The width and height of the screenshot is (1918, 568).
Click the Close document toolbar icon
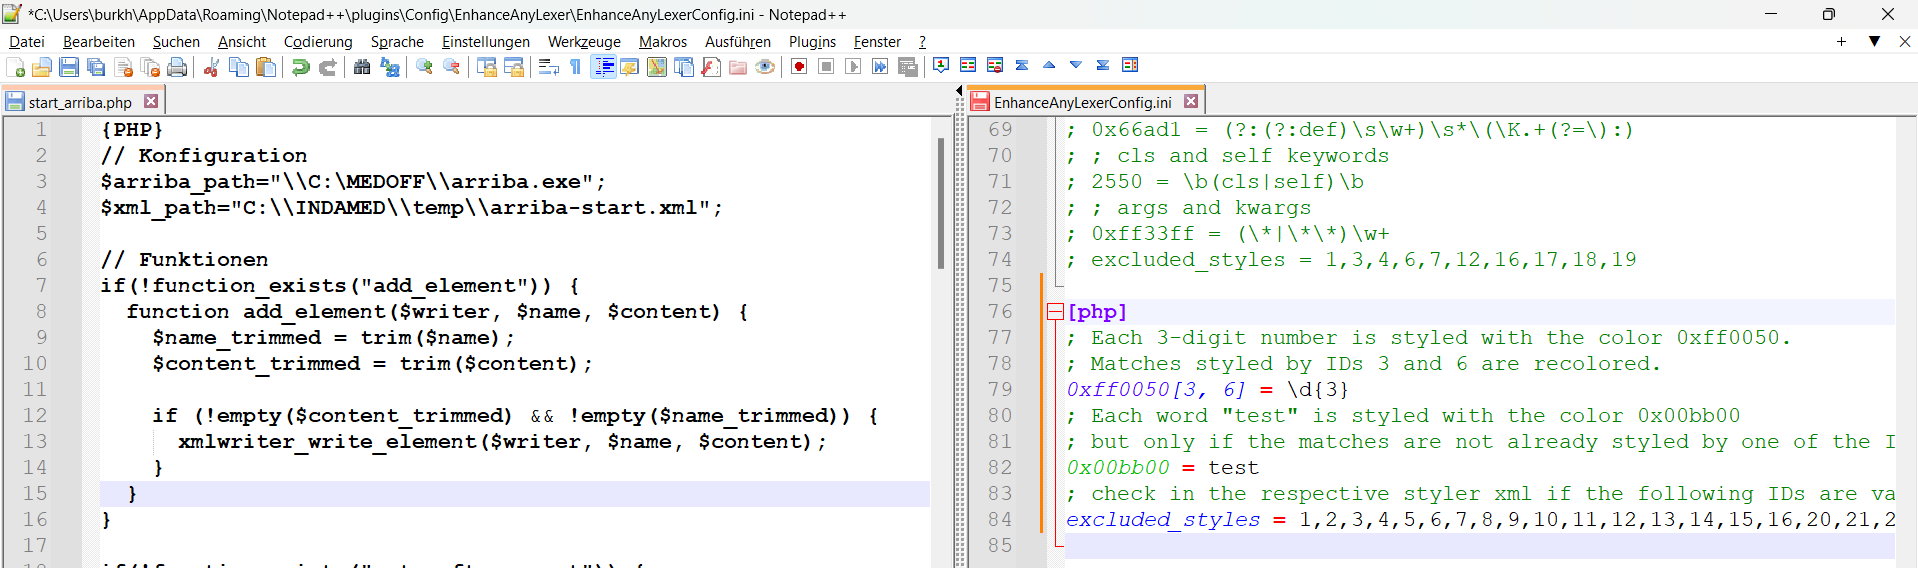coord(124,67)
